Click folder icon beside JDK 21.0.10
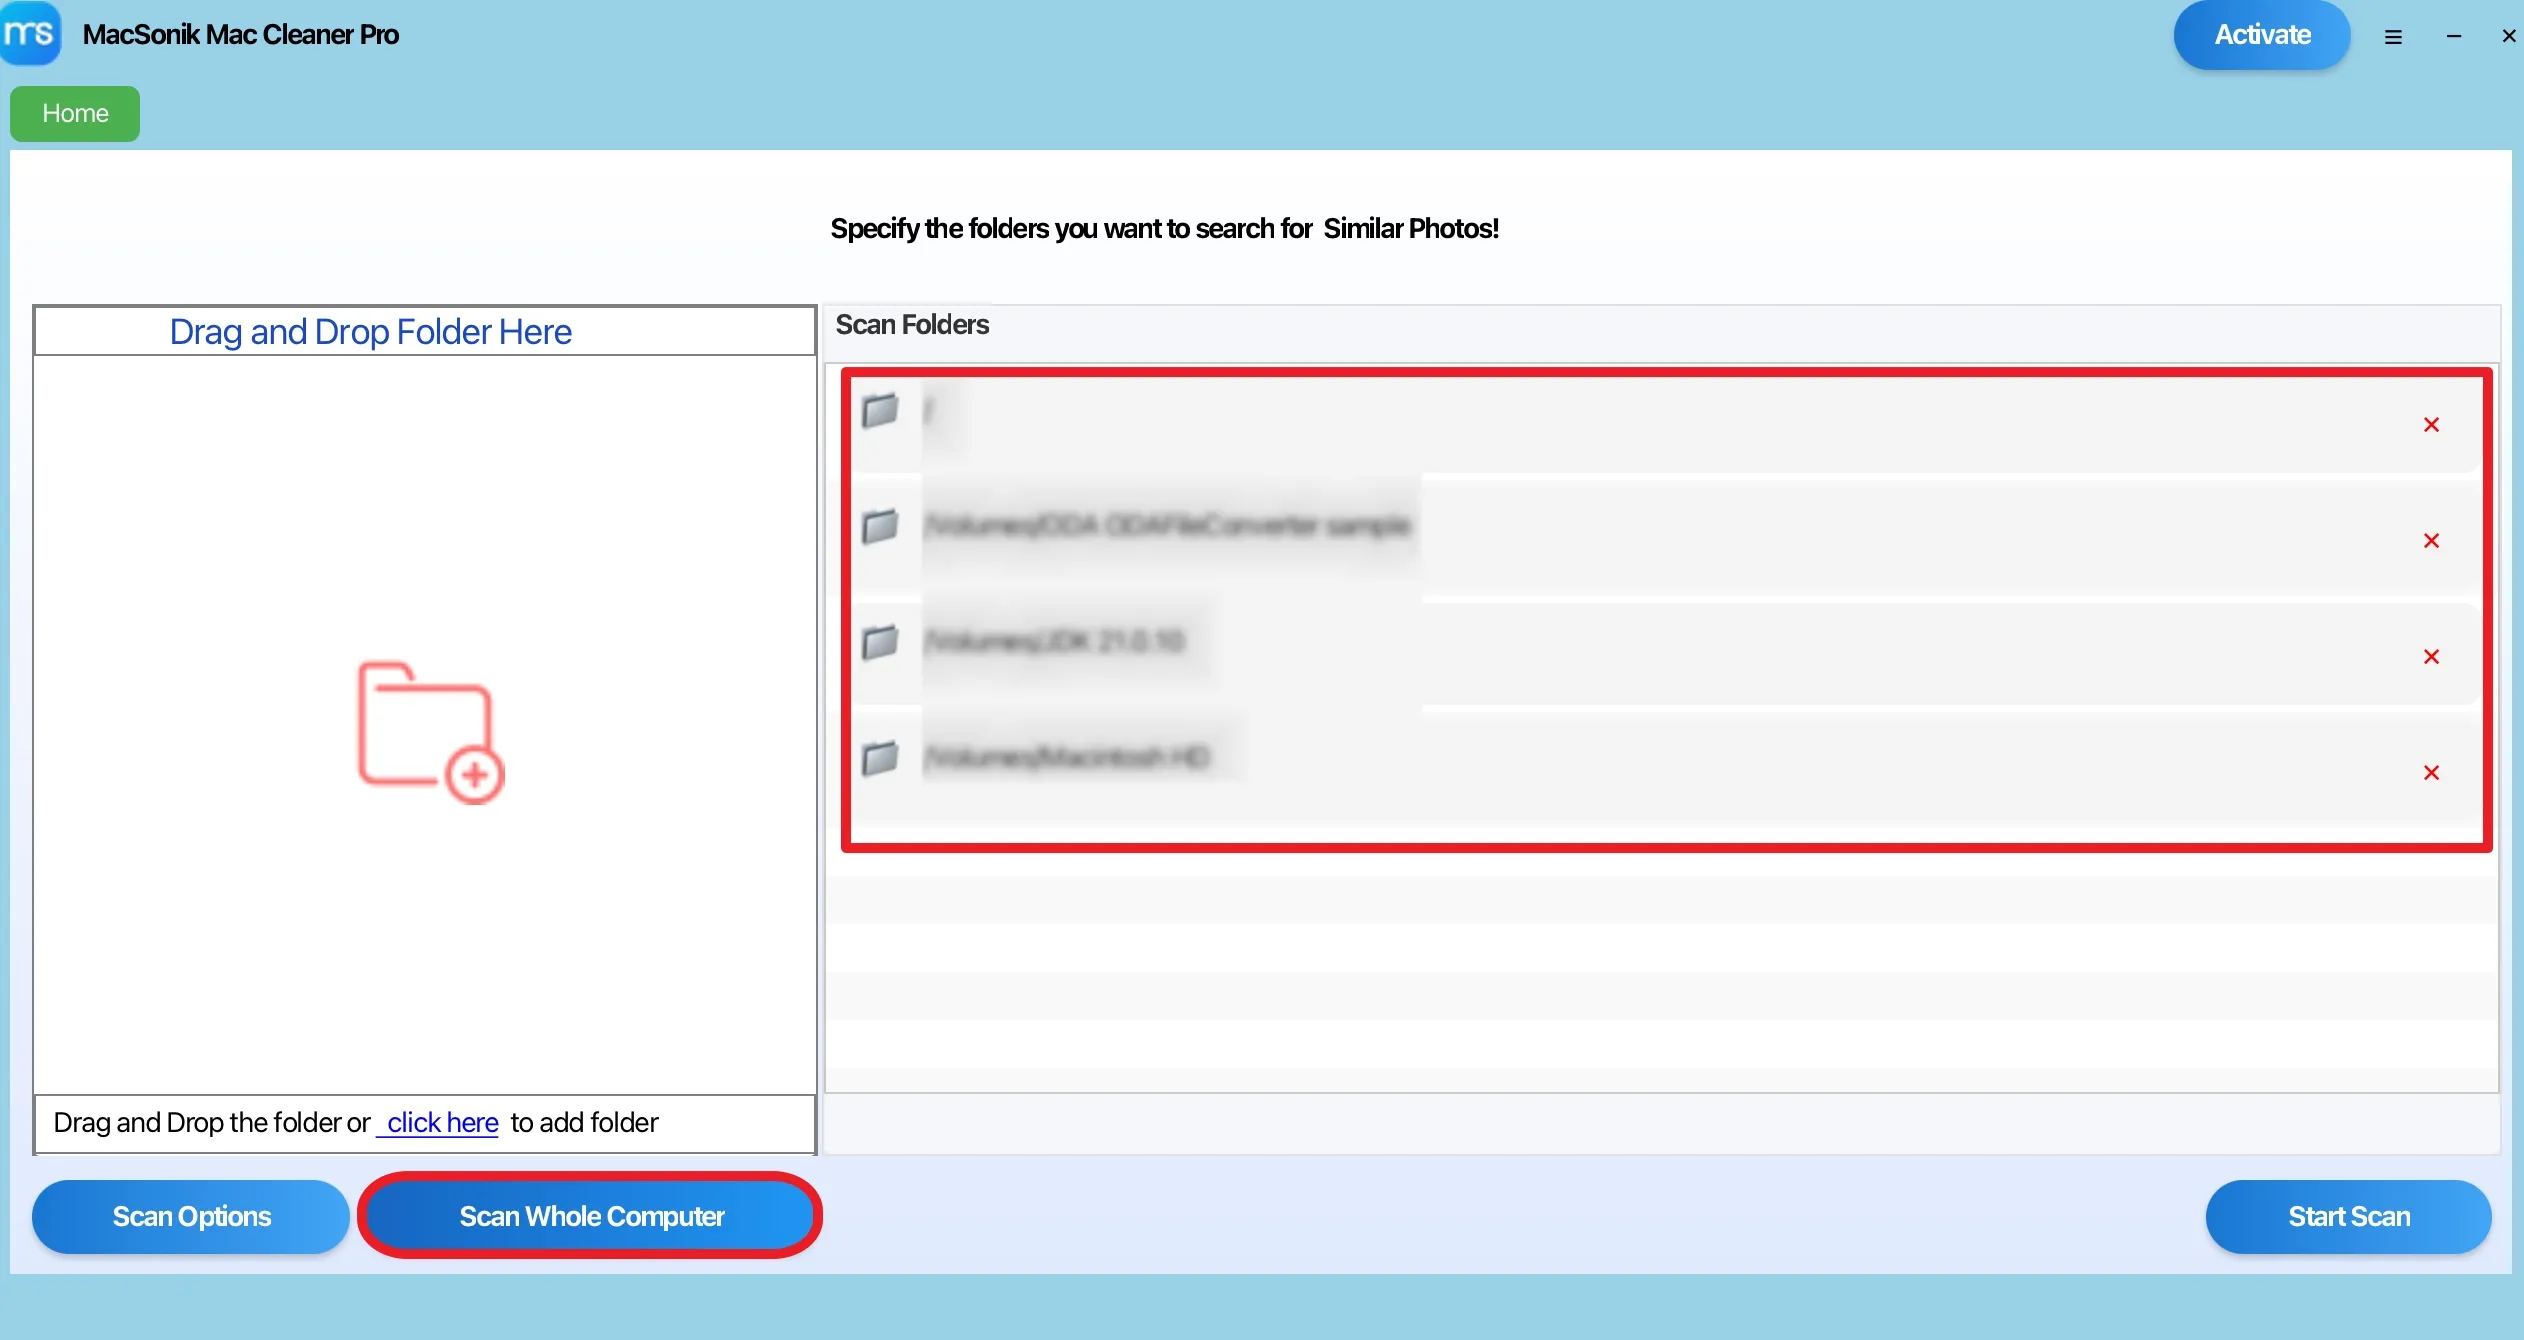 pos(880,642)
